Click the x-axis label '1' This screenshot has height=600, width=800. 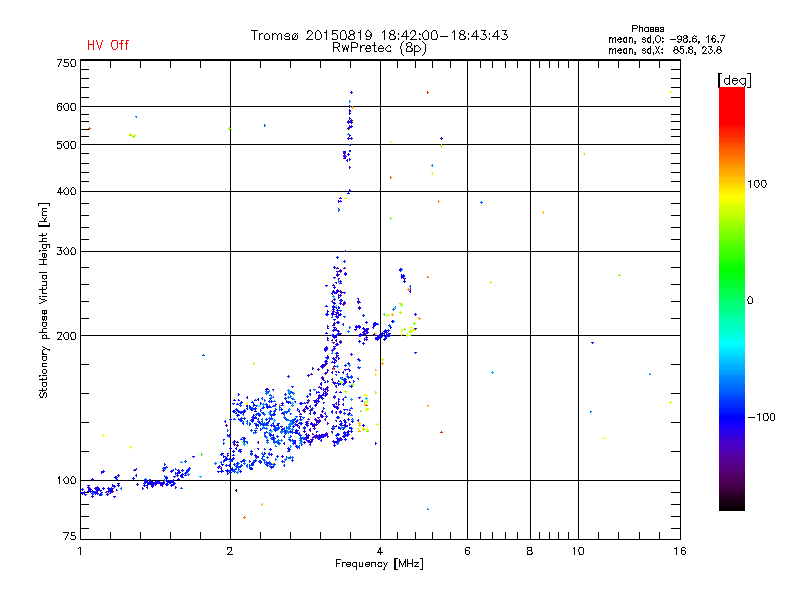pyautogui.click(x=80, y=551)
